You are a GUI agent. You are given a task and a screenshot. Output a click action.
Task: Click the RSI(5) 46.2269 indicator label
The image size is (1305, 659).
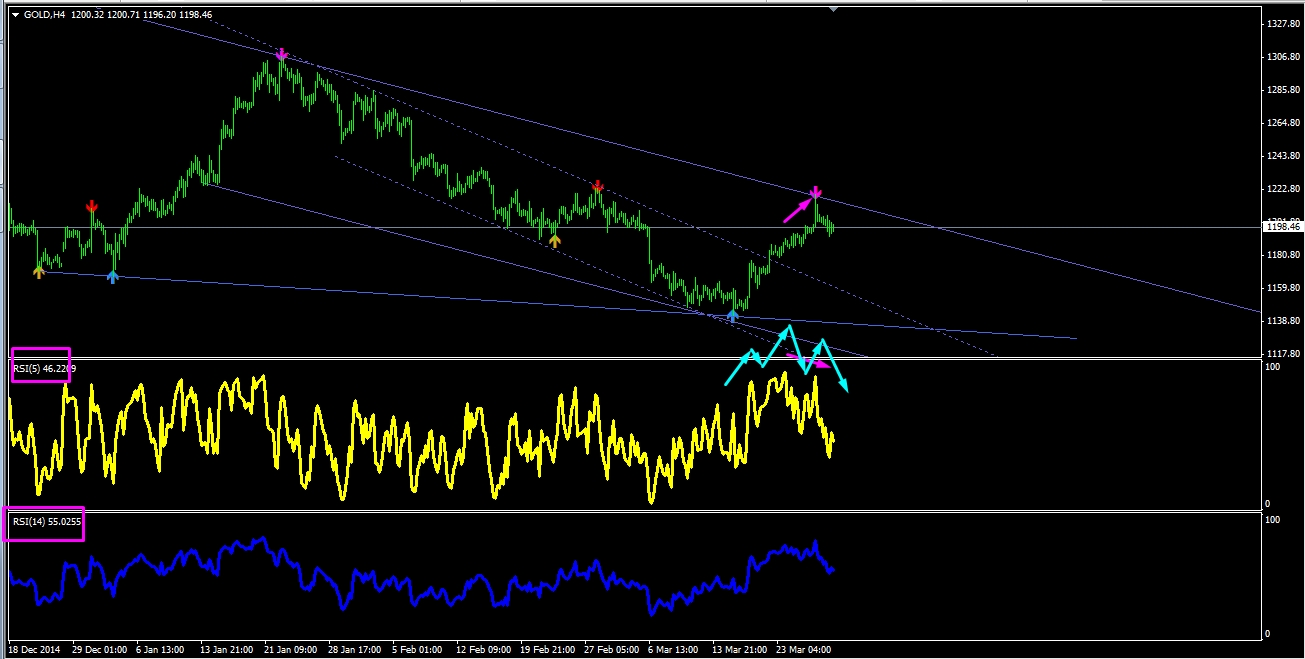point(44,369)
